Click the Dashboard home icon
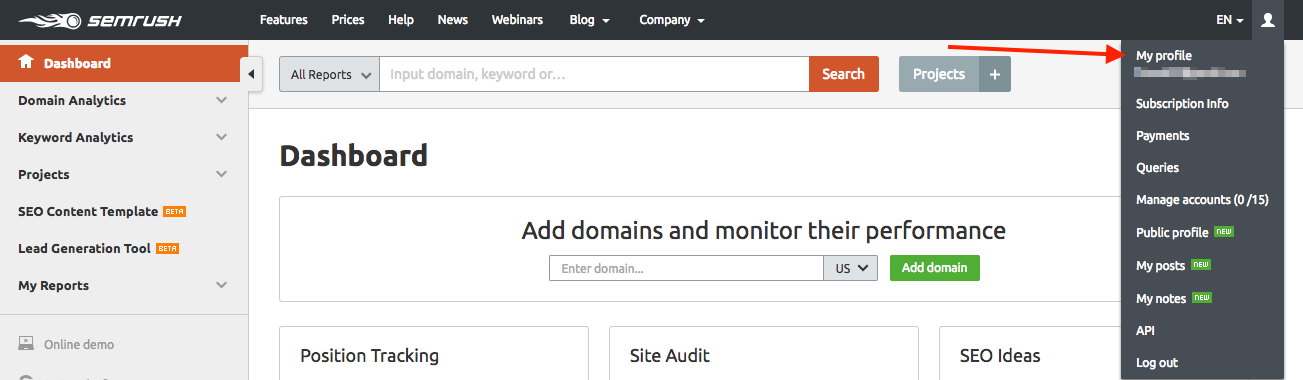The width and height of the screenshot is (1303, 380). (26, 63)
